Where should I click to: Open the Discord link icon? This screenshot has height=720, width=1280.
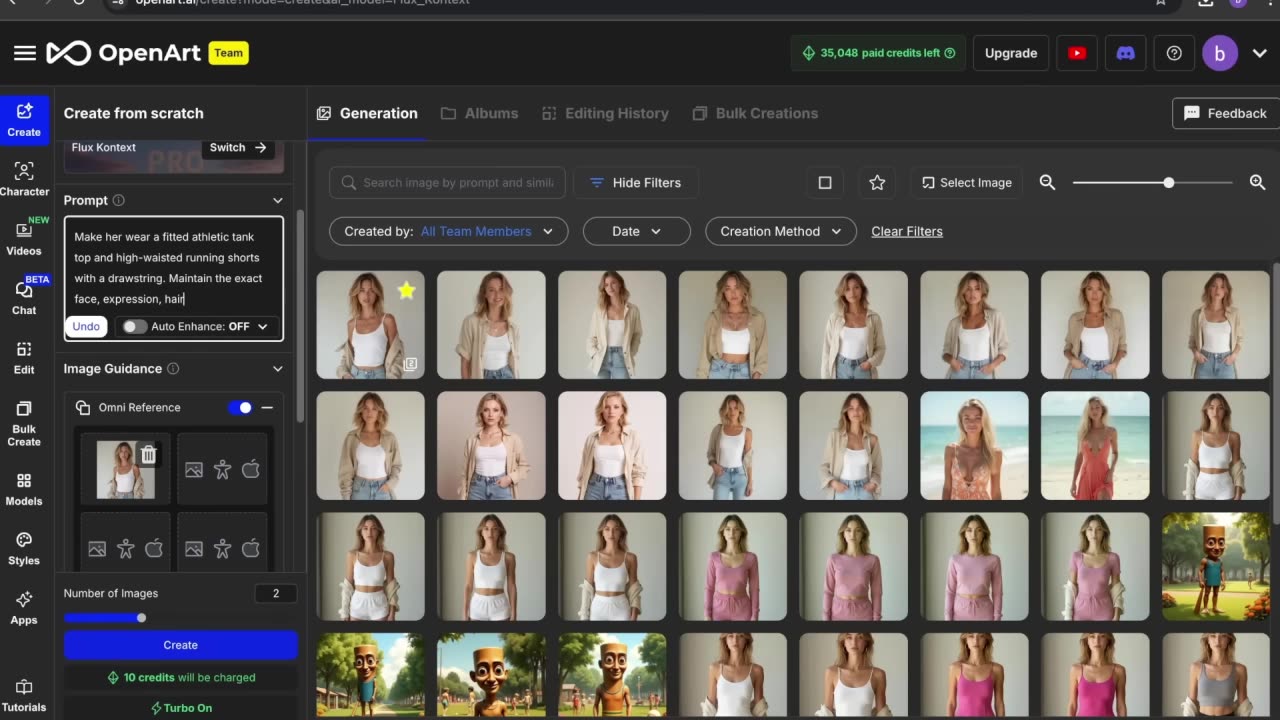[1126, 53]
